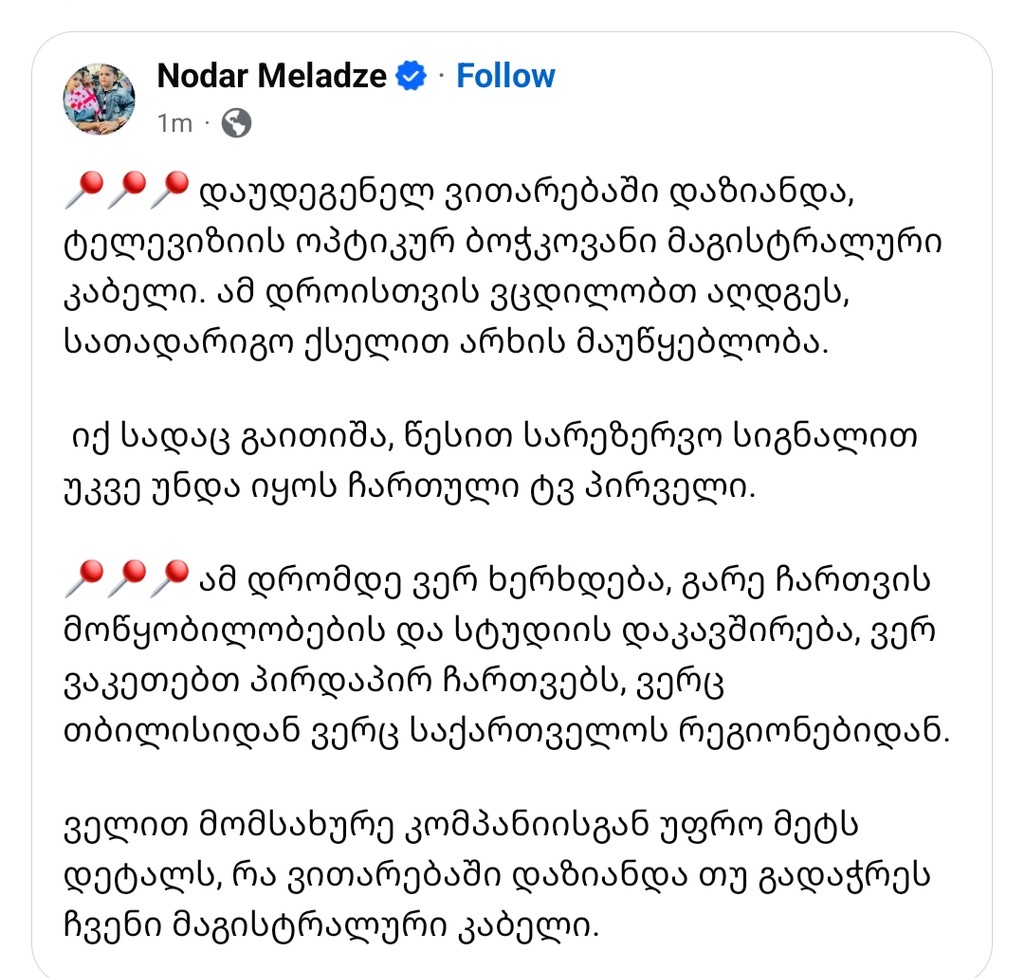This screenshot has width=1024, height=978.
Task: Click the globe public audience icon
Action: 236,123
